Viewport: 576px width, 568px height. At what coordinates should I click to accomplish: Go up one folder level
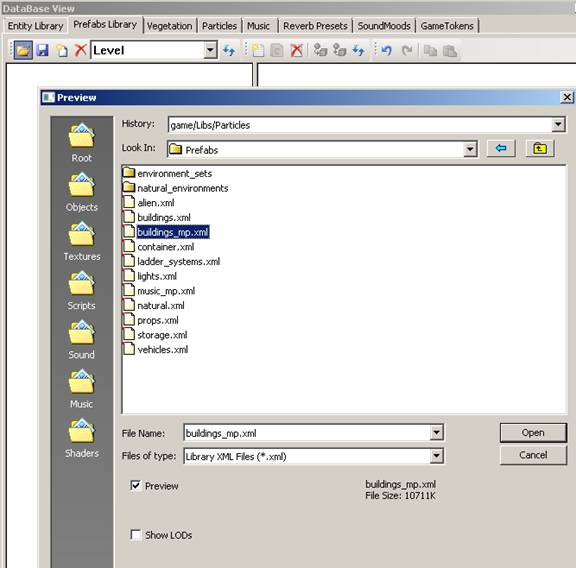540,148
